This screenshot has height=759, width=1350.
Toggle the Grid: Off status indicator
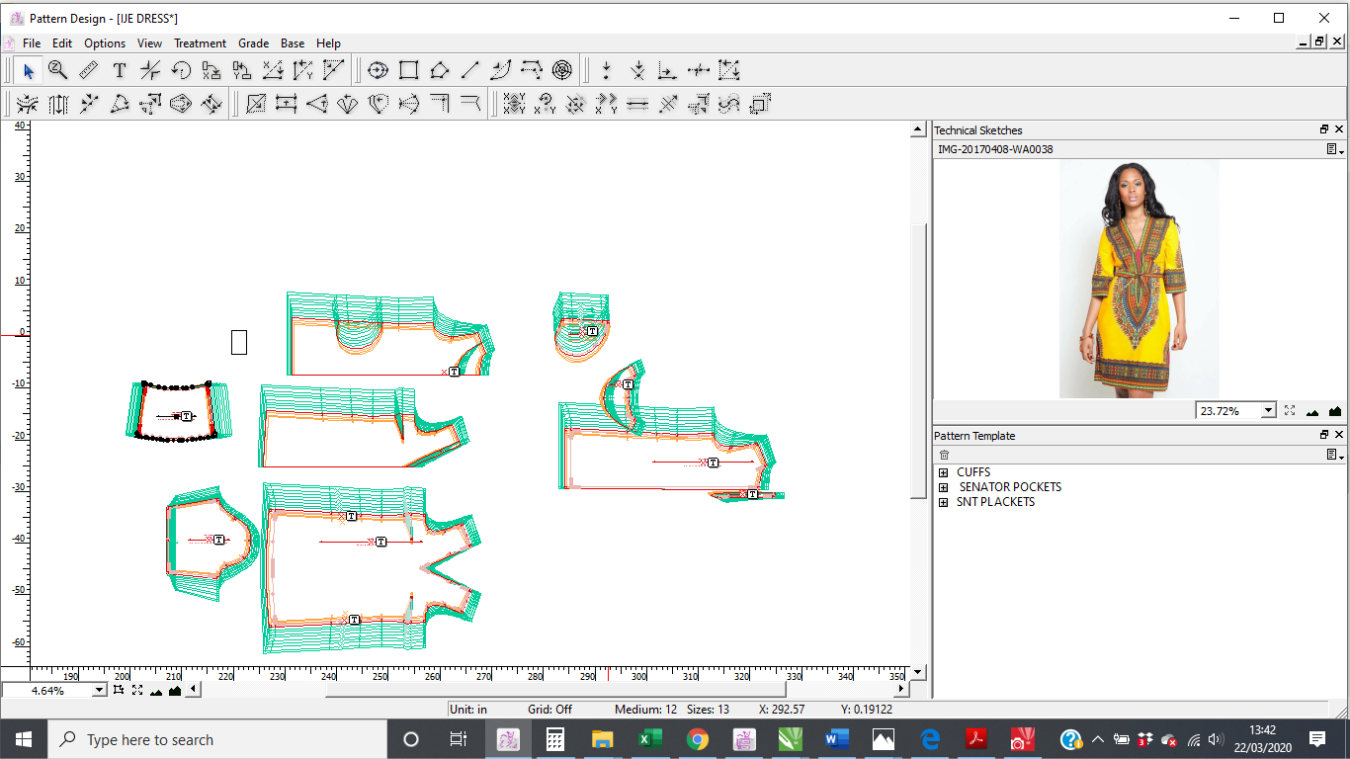[550, 709]
